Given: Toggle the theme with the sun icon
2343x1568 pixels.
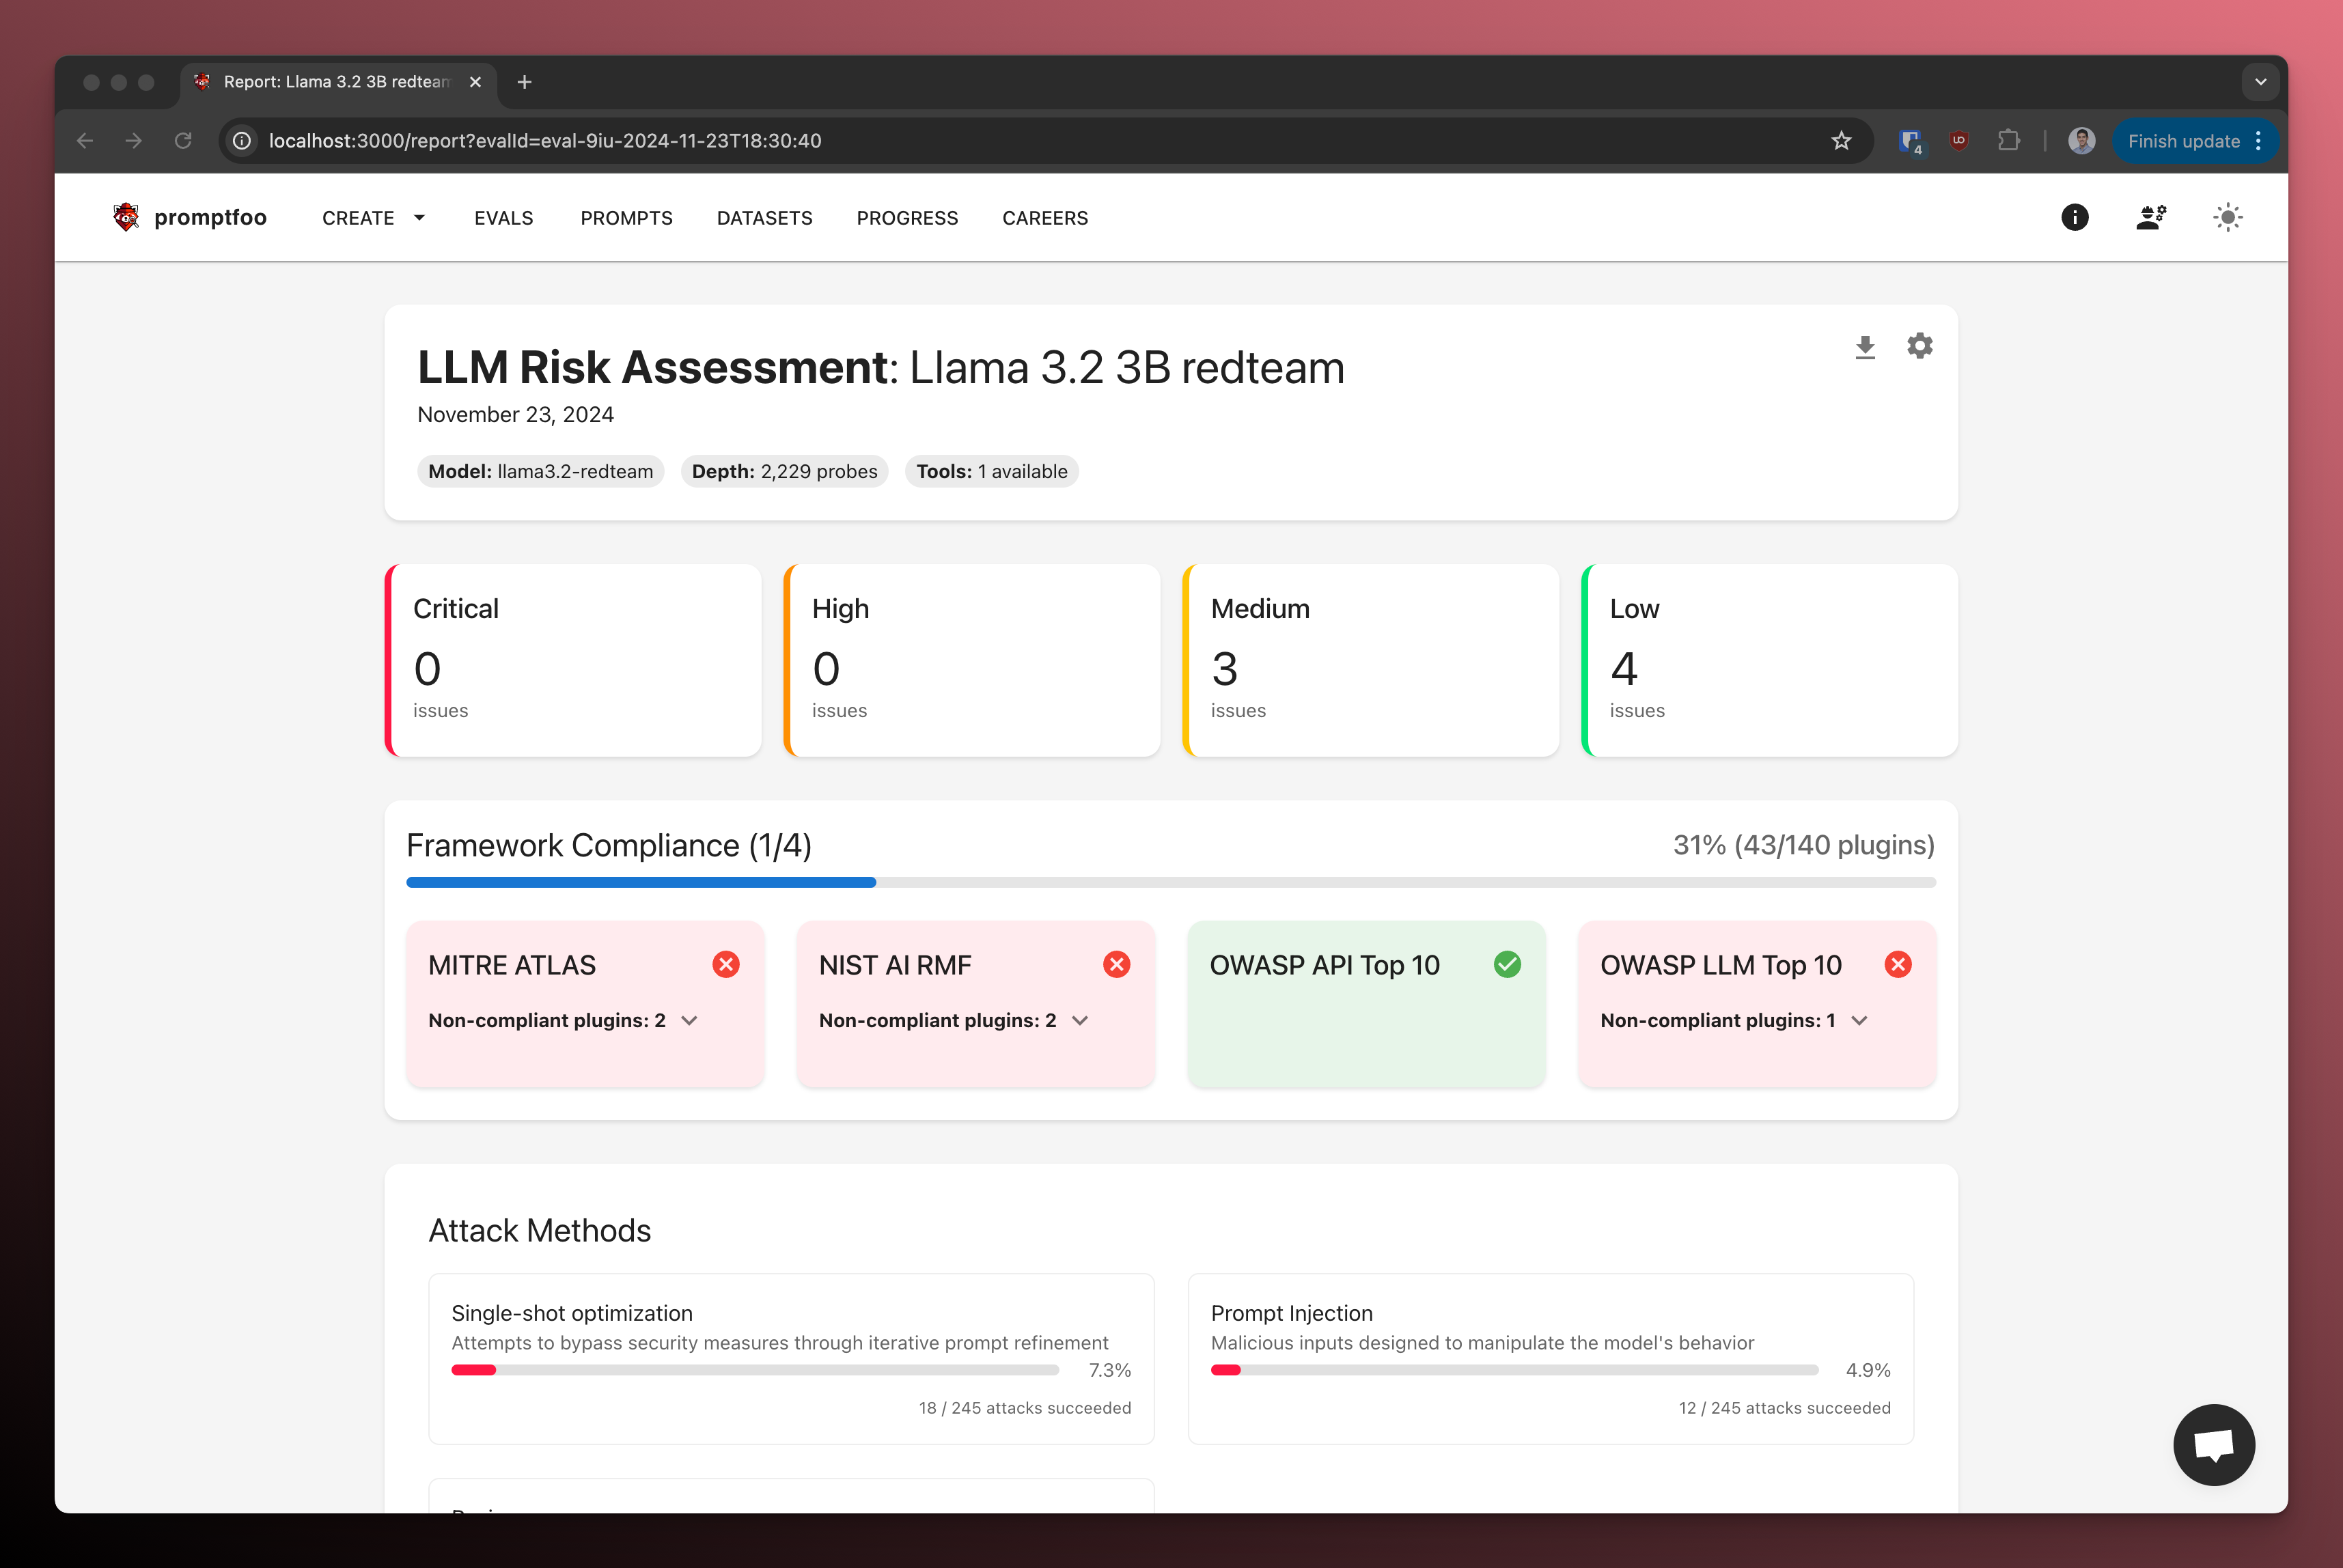Looking at the screenshot, I should click(2228, 217).
